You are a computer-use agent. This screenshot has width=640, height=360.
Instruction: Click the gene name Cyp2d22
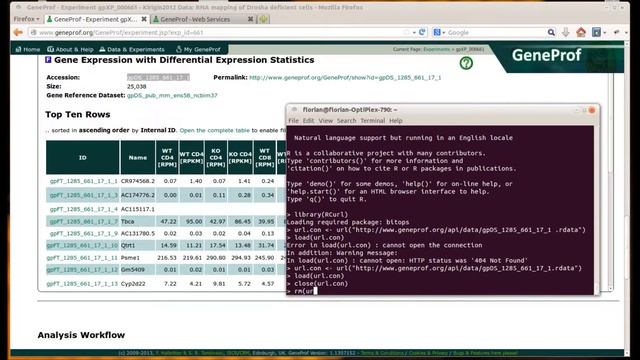[133, 283]
